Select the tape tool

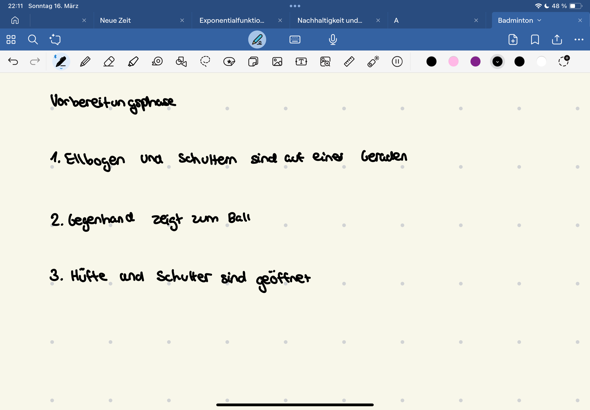pyautogui.click(x=157, y=61)
